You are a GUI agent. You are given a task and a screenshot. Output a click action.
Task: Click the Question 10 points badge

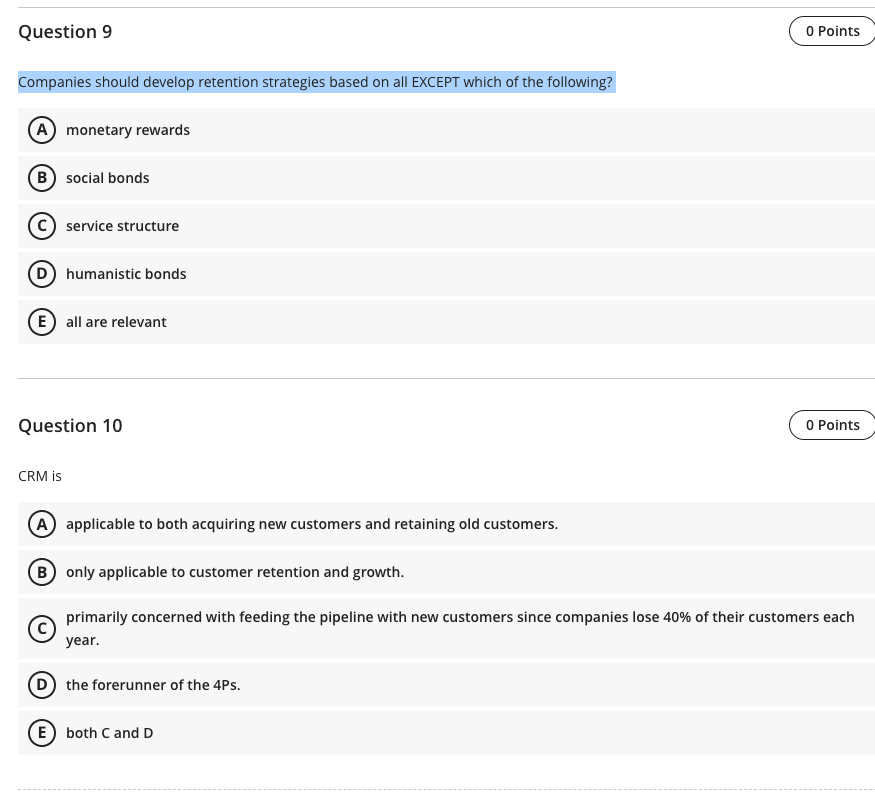[832, 425]
